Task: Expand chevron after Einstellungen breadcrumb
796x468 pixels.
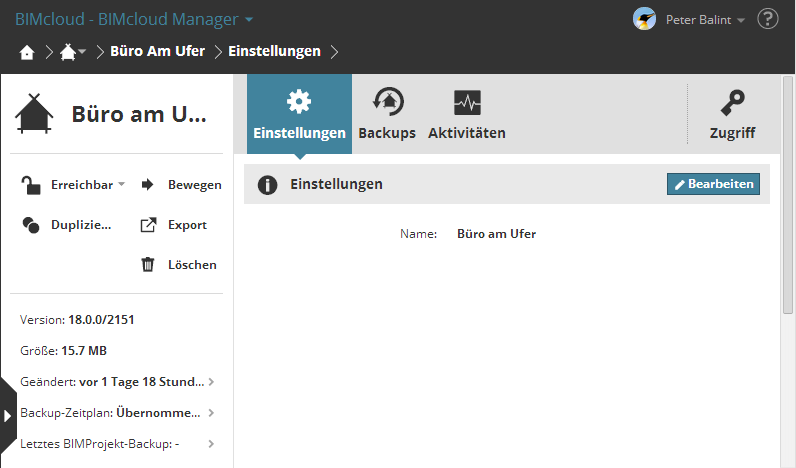Action: coord(335,52)
